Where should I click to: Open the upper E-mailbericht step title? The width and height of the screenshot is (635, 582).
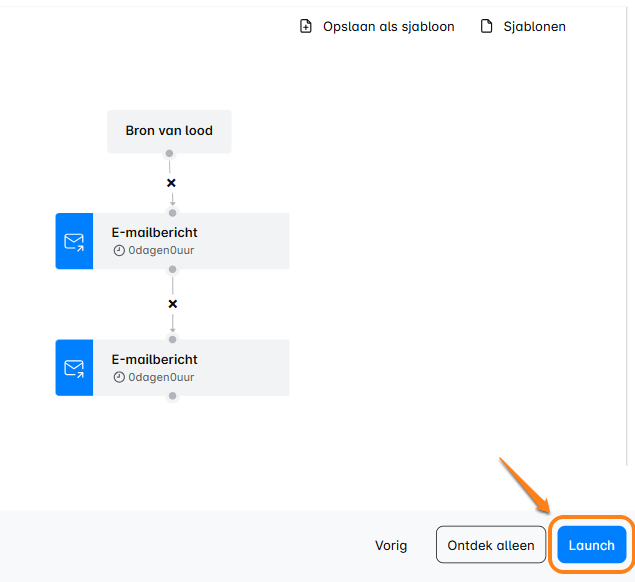point(154,233)
